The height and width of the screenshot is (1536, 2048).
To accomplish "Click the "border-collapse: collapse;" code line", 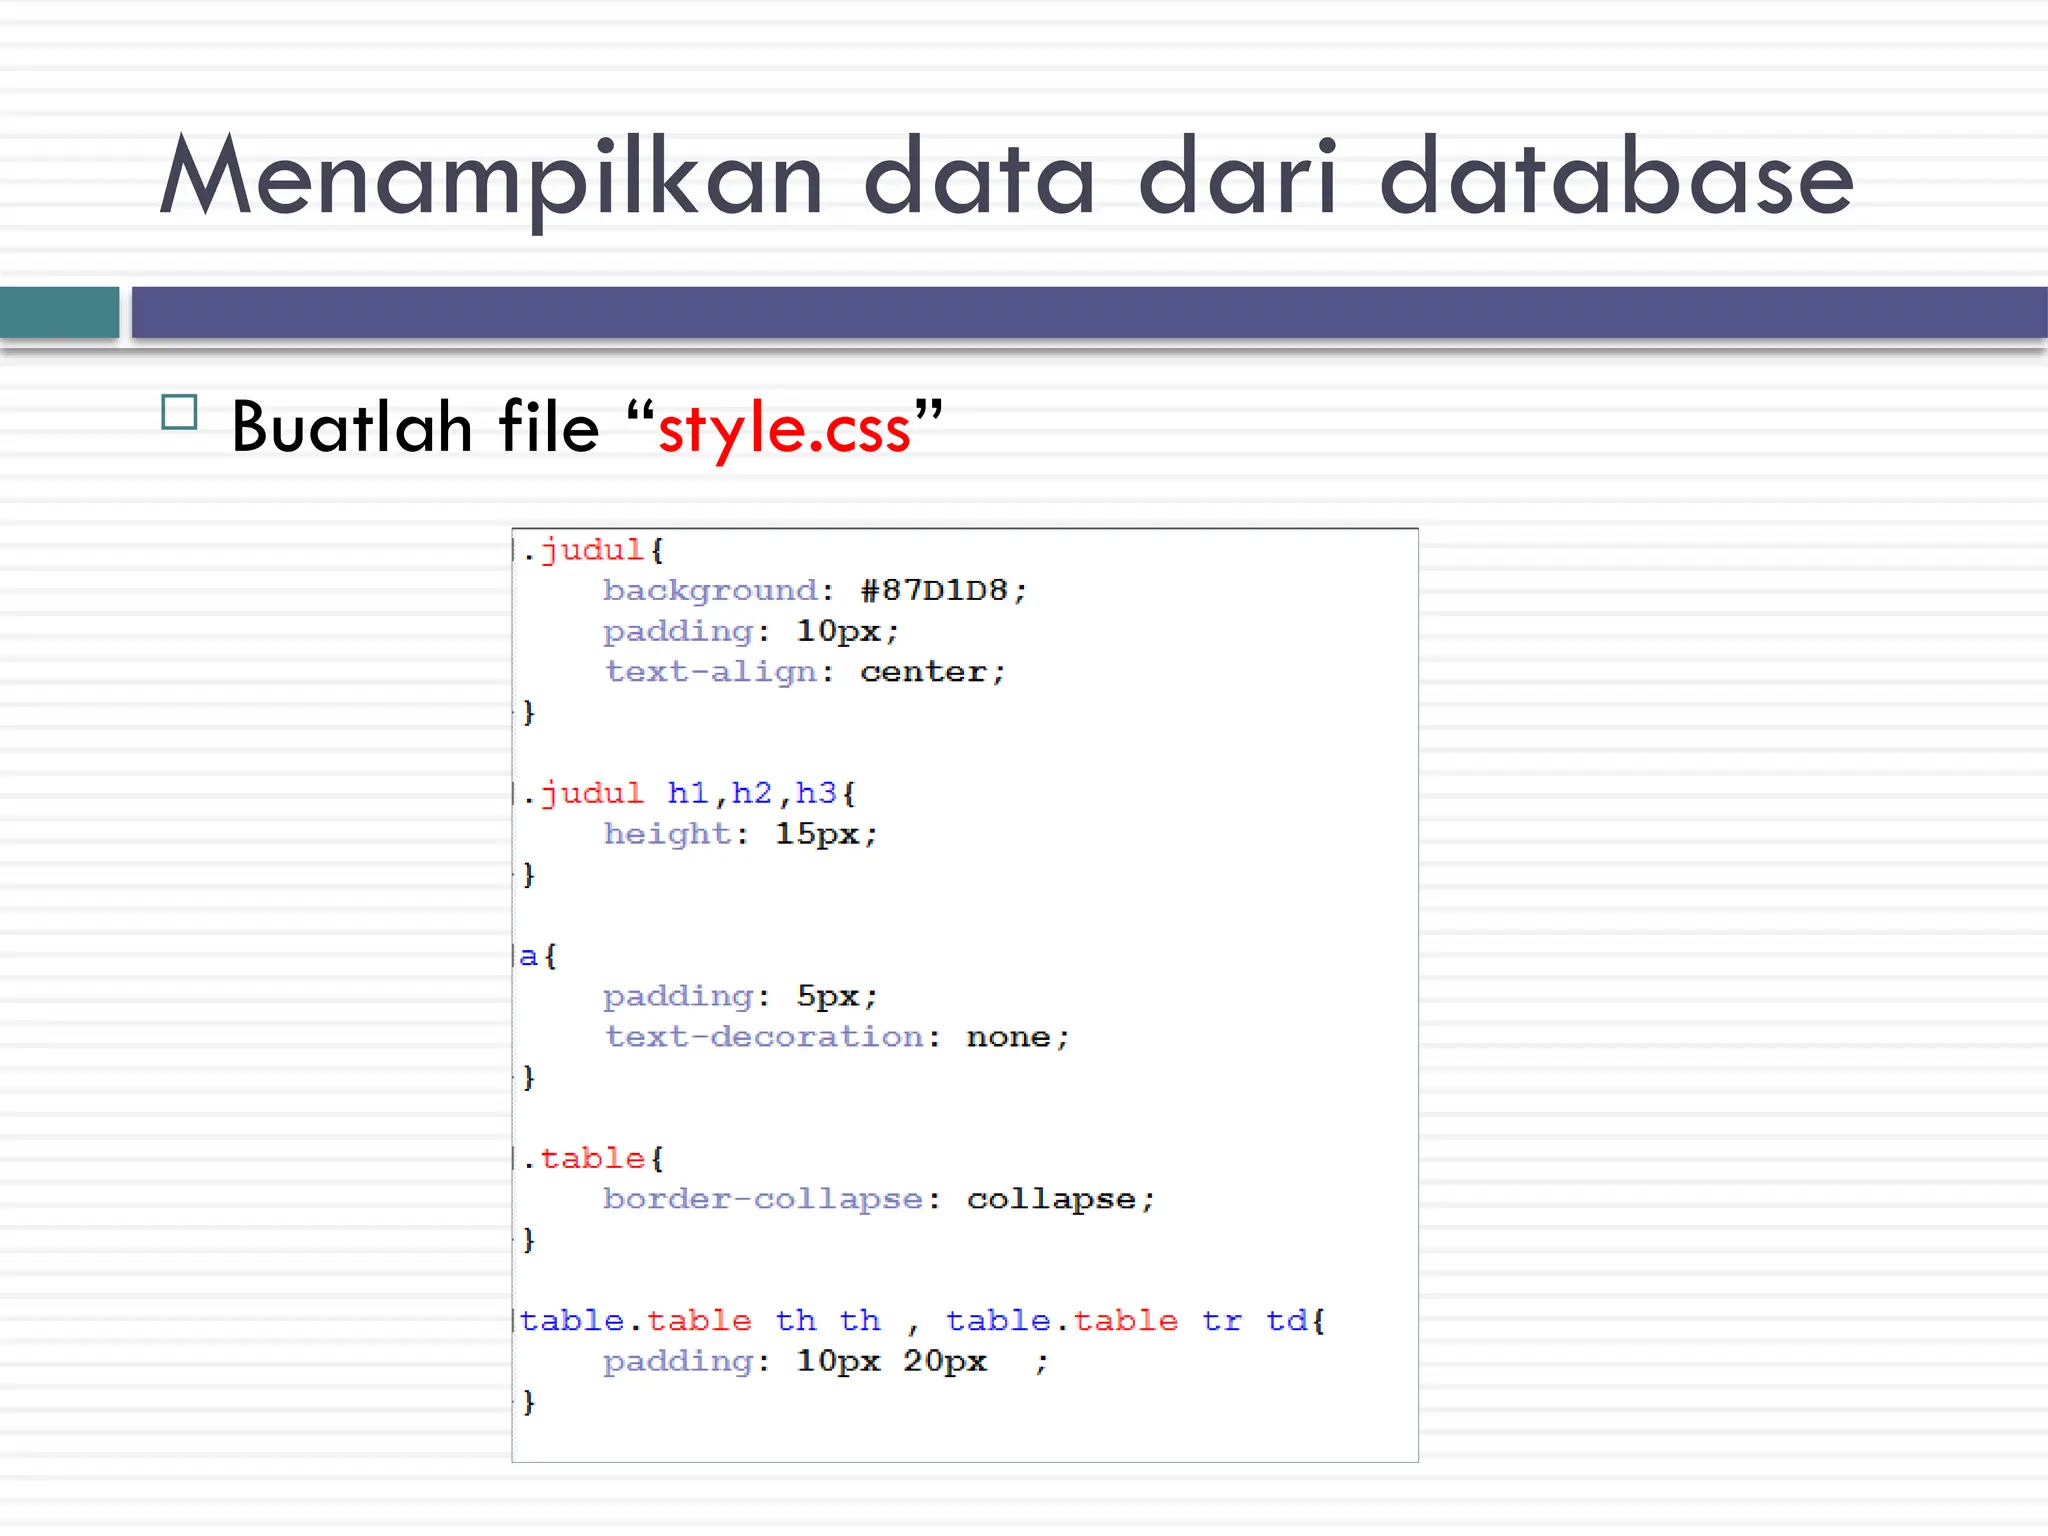I will (879, 1200).
